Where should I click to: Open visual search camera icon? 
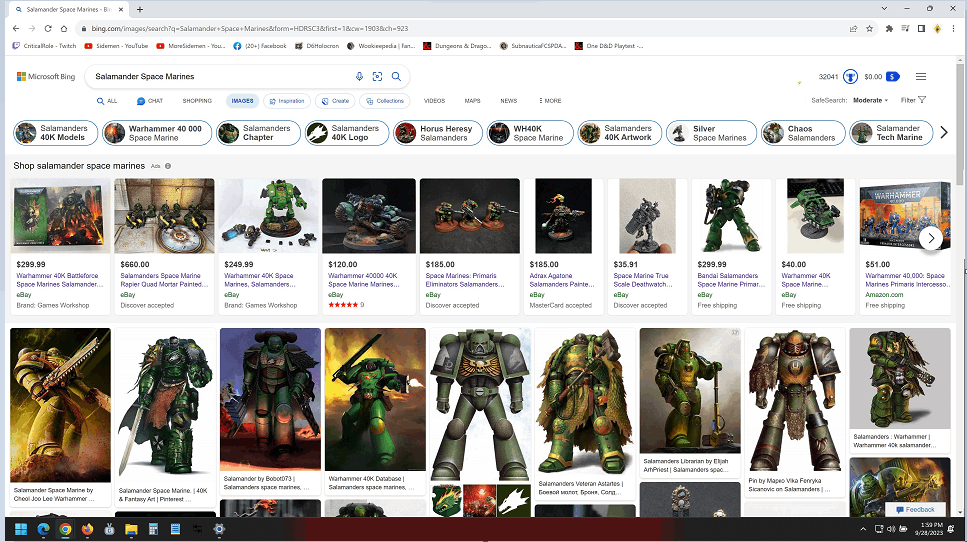pos(377,76)
